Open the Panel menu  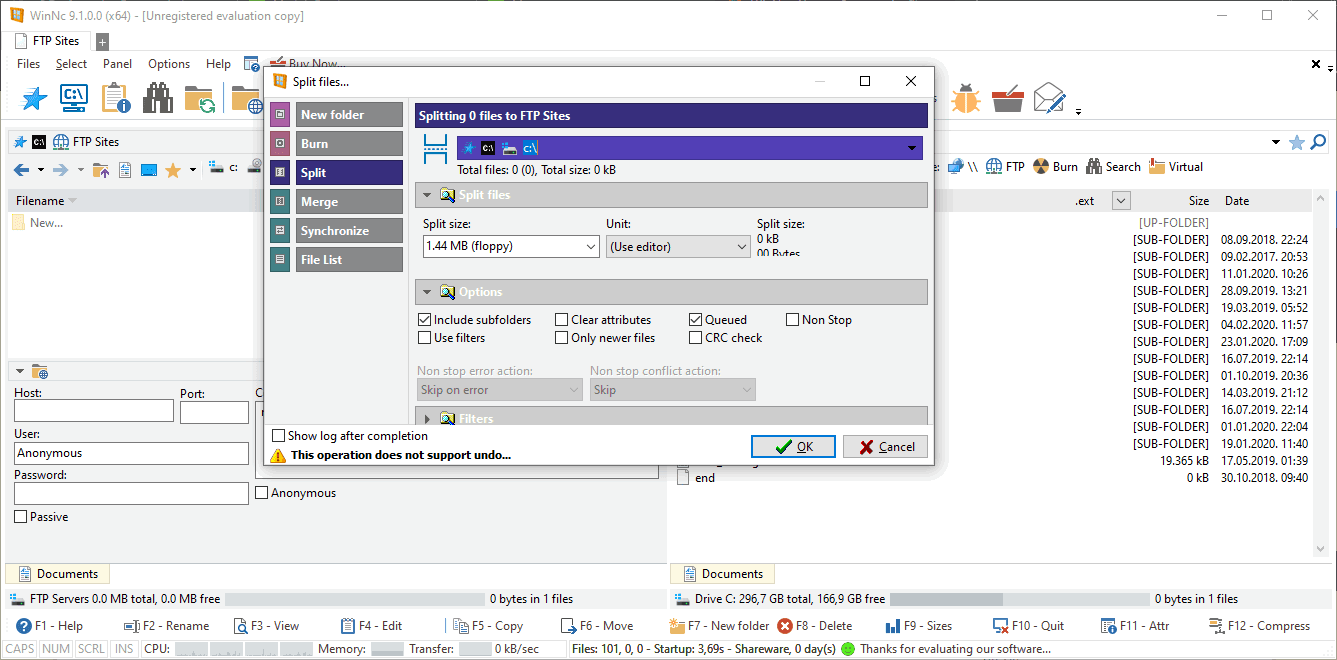(x=118, y=64)
